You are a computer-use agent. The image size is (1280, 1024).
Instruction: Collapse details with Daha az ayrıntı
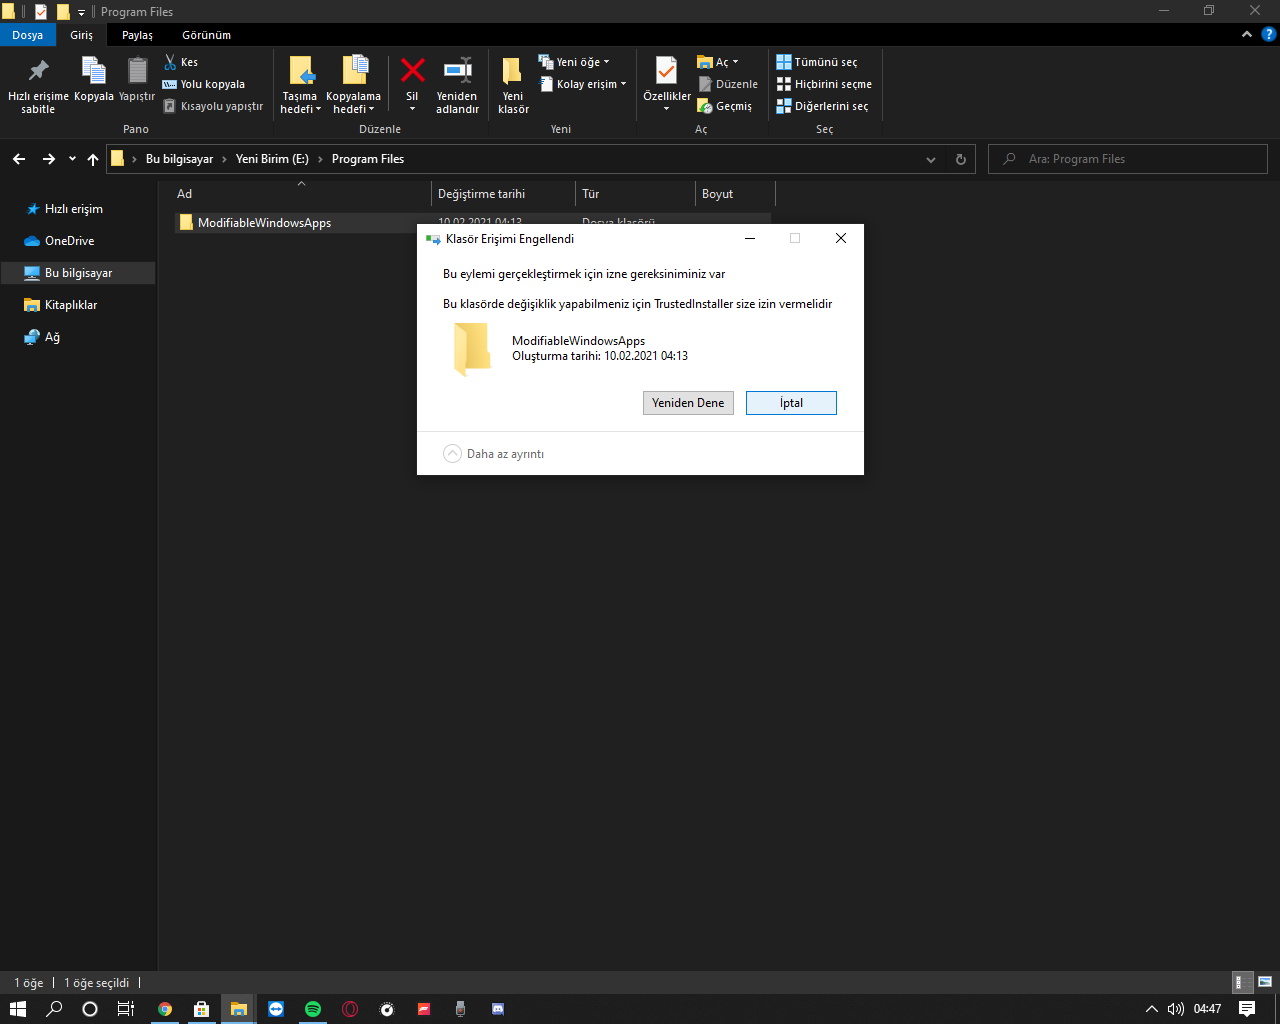[x=494, y=454]
